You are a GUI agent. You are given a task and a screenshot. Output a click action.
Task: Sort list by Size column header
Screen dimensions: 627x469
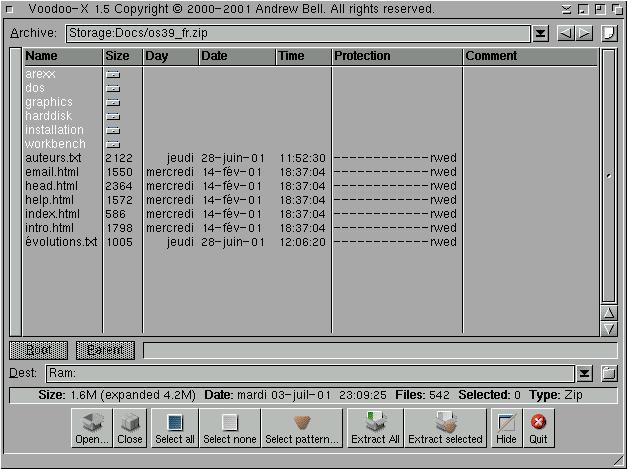122,56
